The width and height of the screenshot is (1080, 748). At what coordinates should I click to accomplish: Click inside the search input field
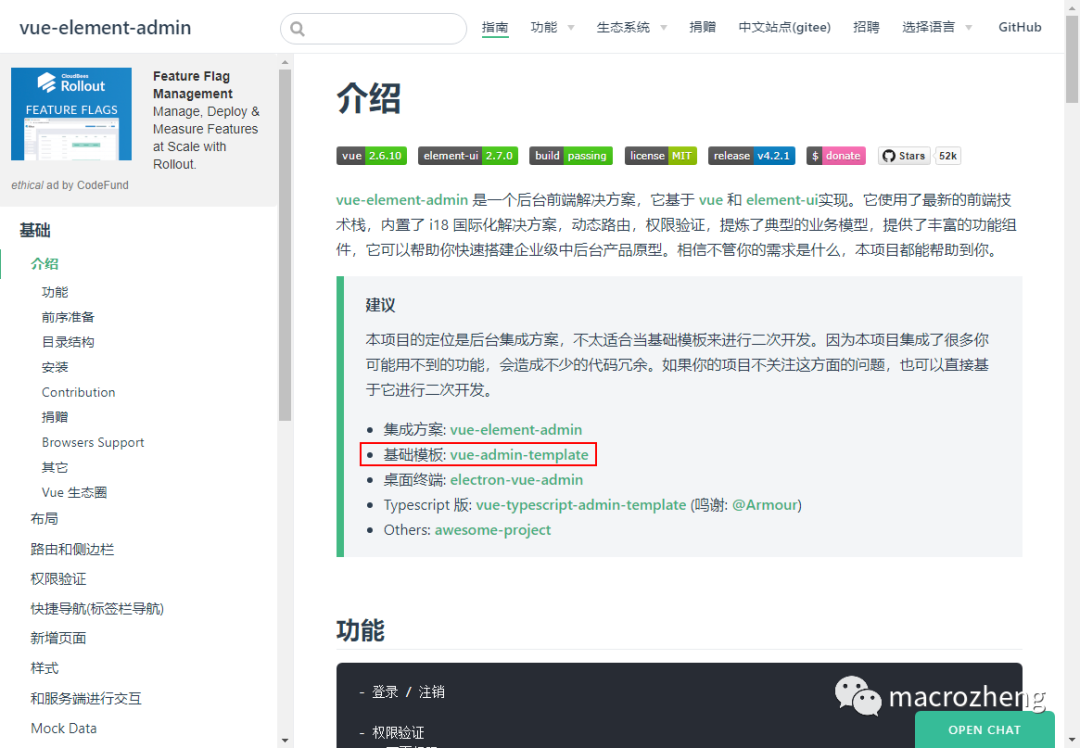coord(380,28)
